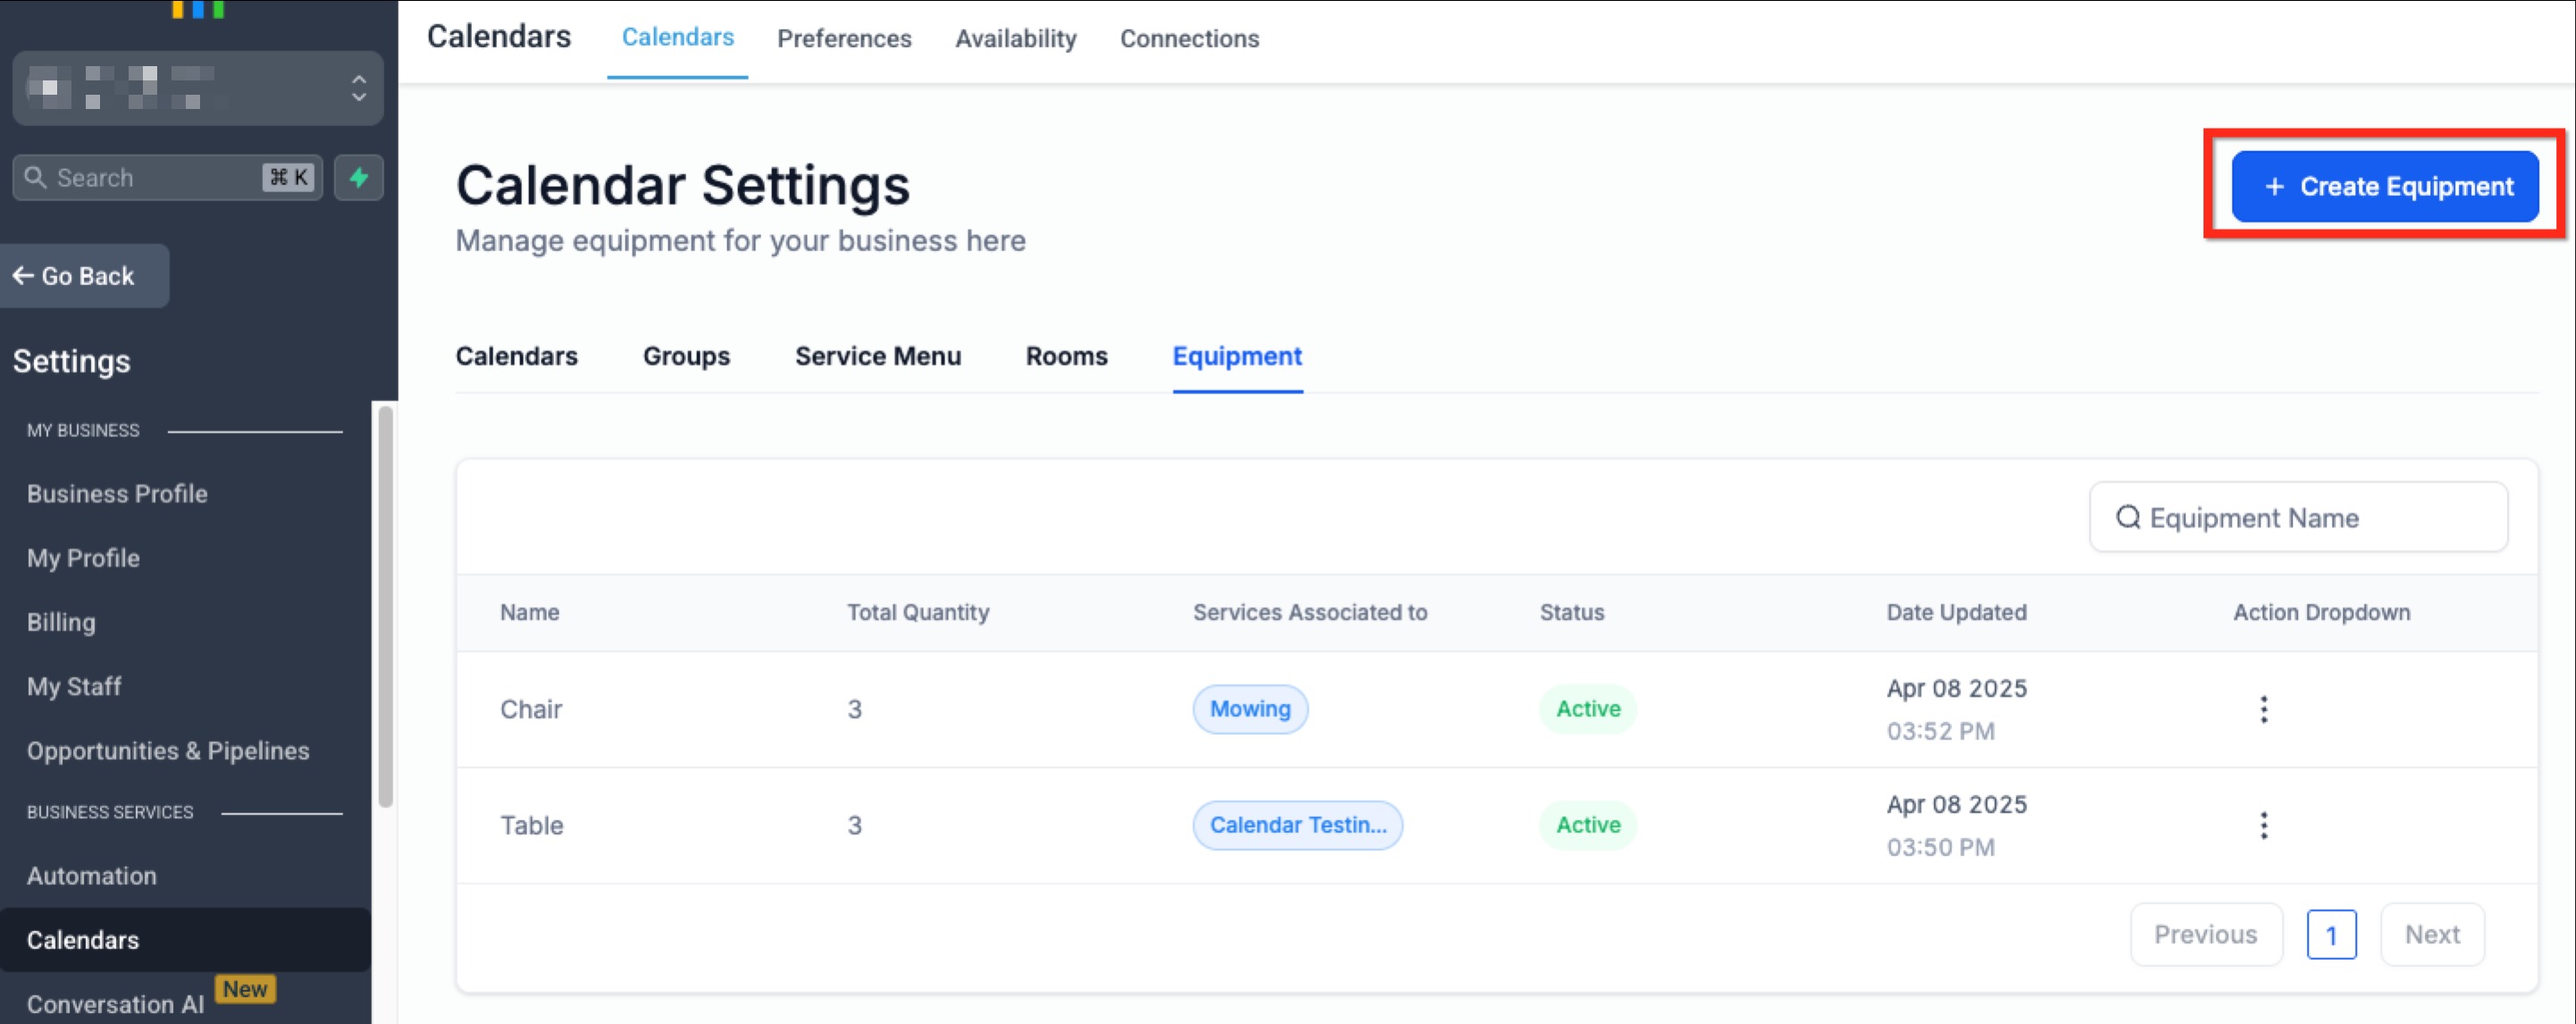Screen dimensions: 2576x1024
Task: Click the search magnifier icon in sidebar
Action: pyautogui.click(x=35, y=178)
